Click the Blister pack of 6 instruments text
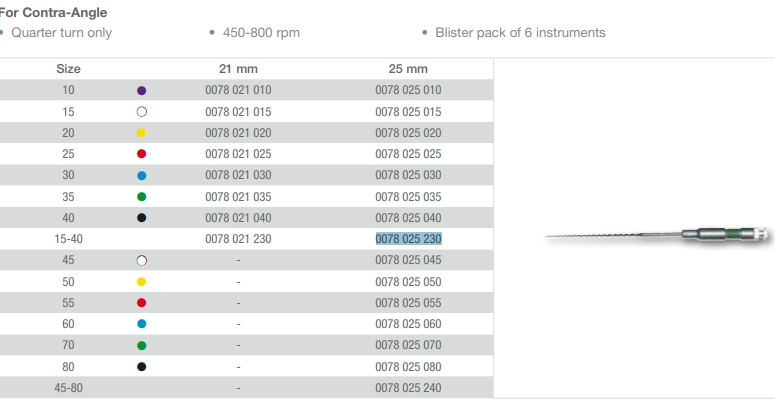775x400 pixels. coord(520,33)
